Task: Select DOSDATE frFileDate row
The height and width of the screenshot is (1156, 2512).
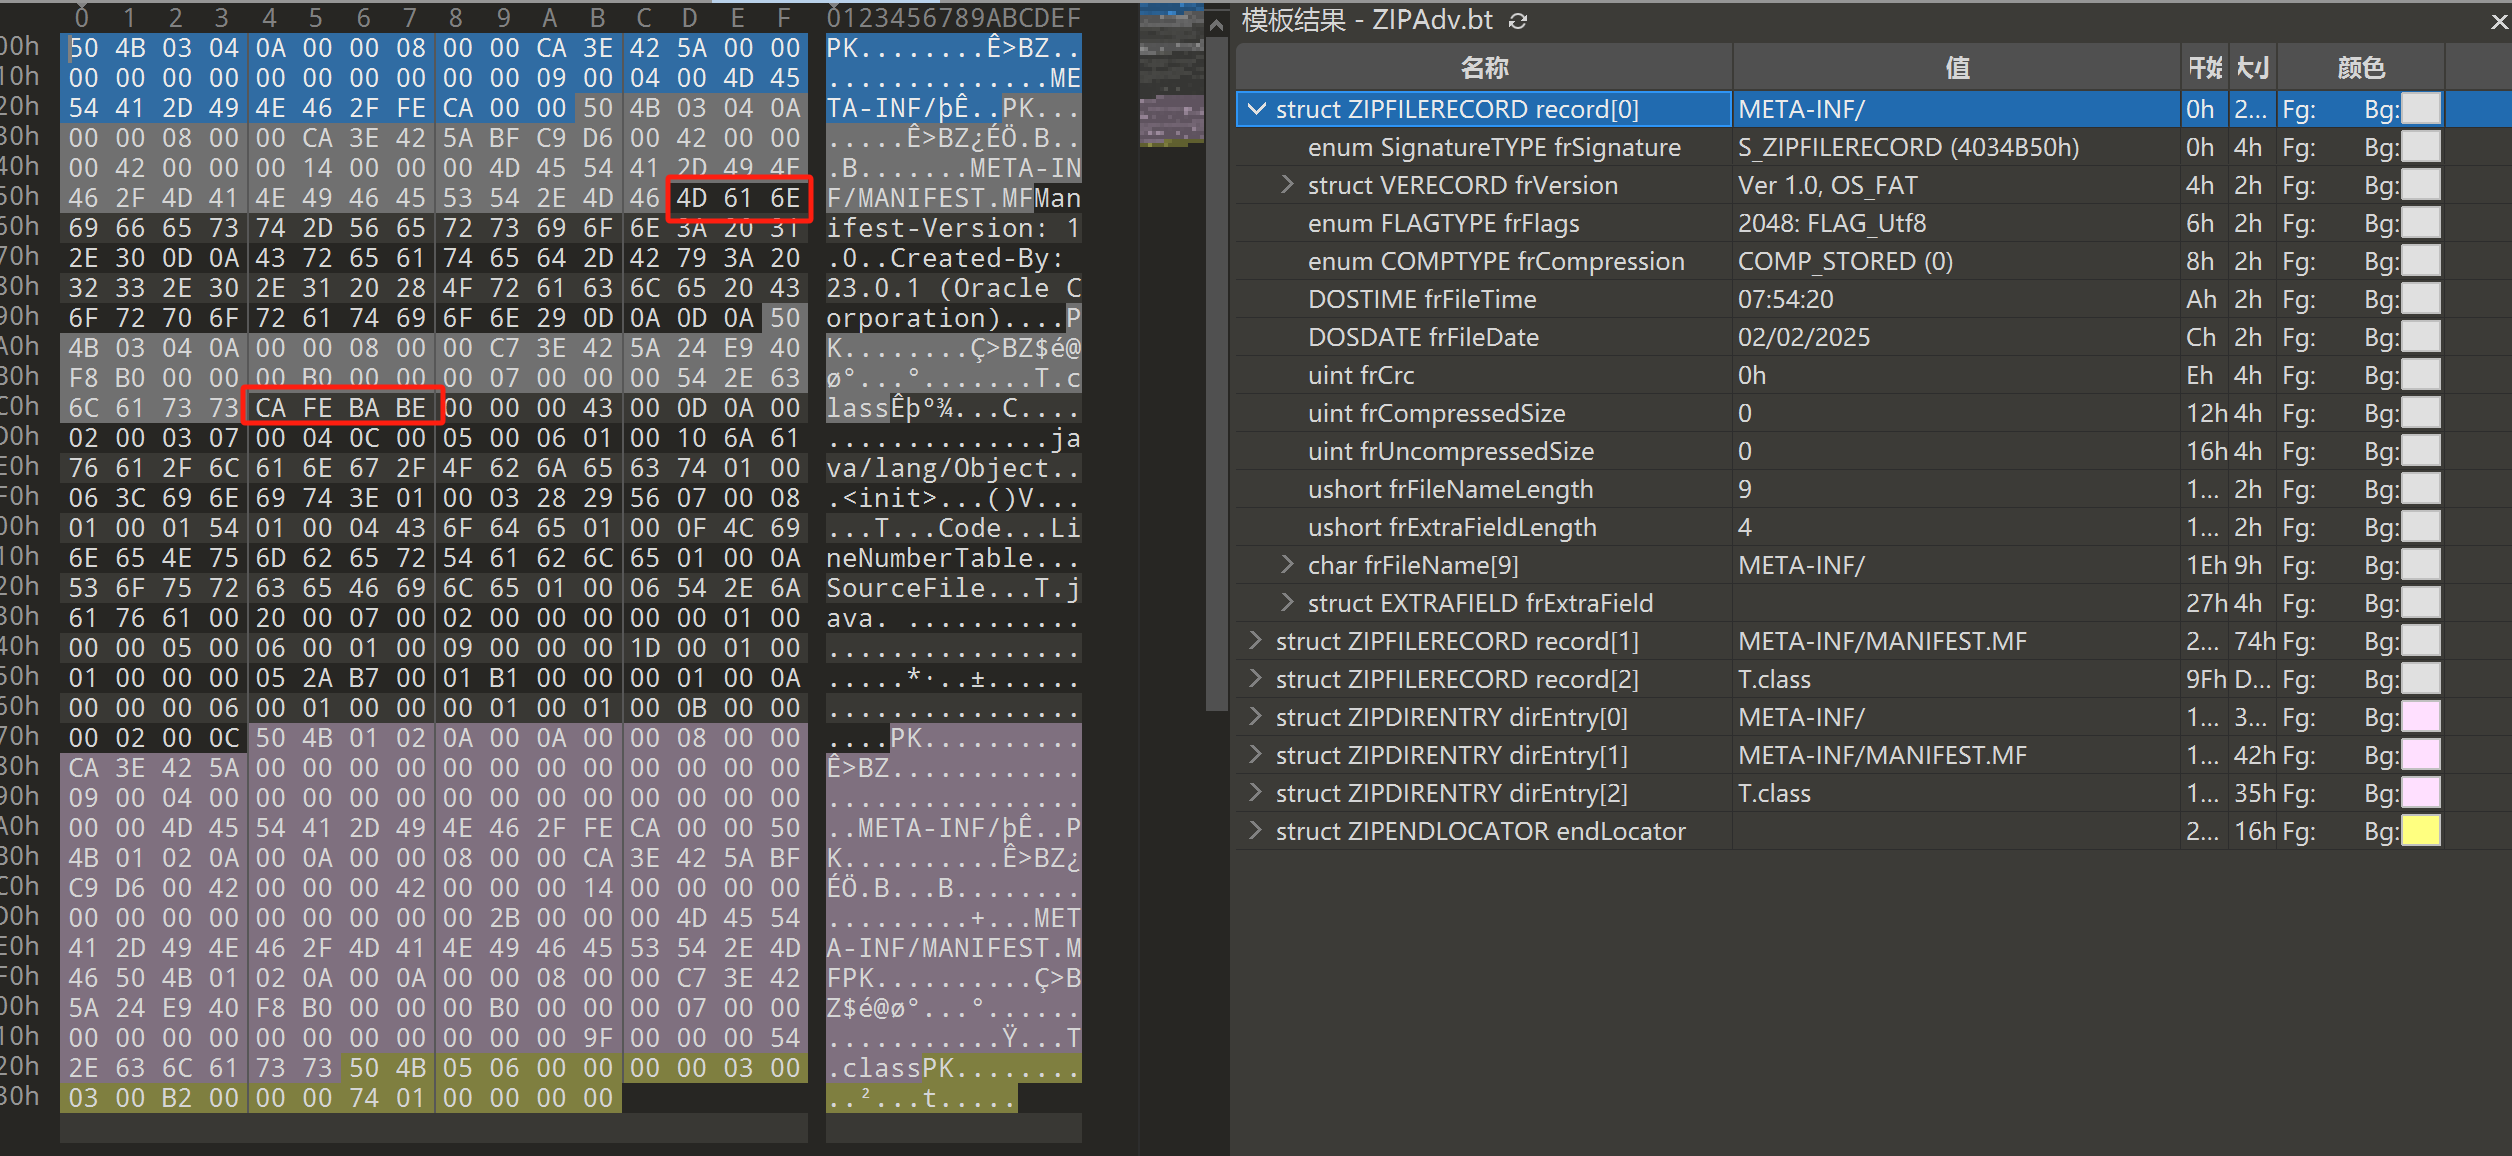Action: click(1422, 337)
